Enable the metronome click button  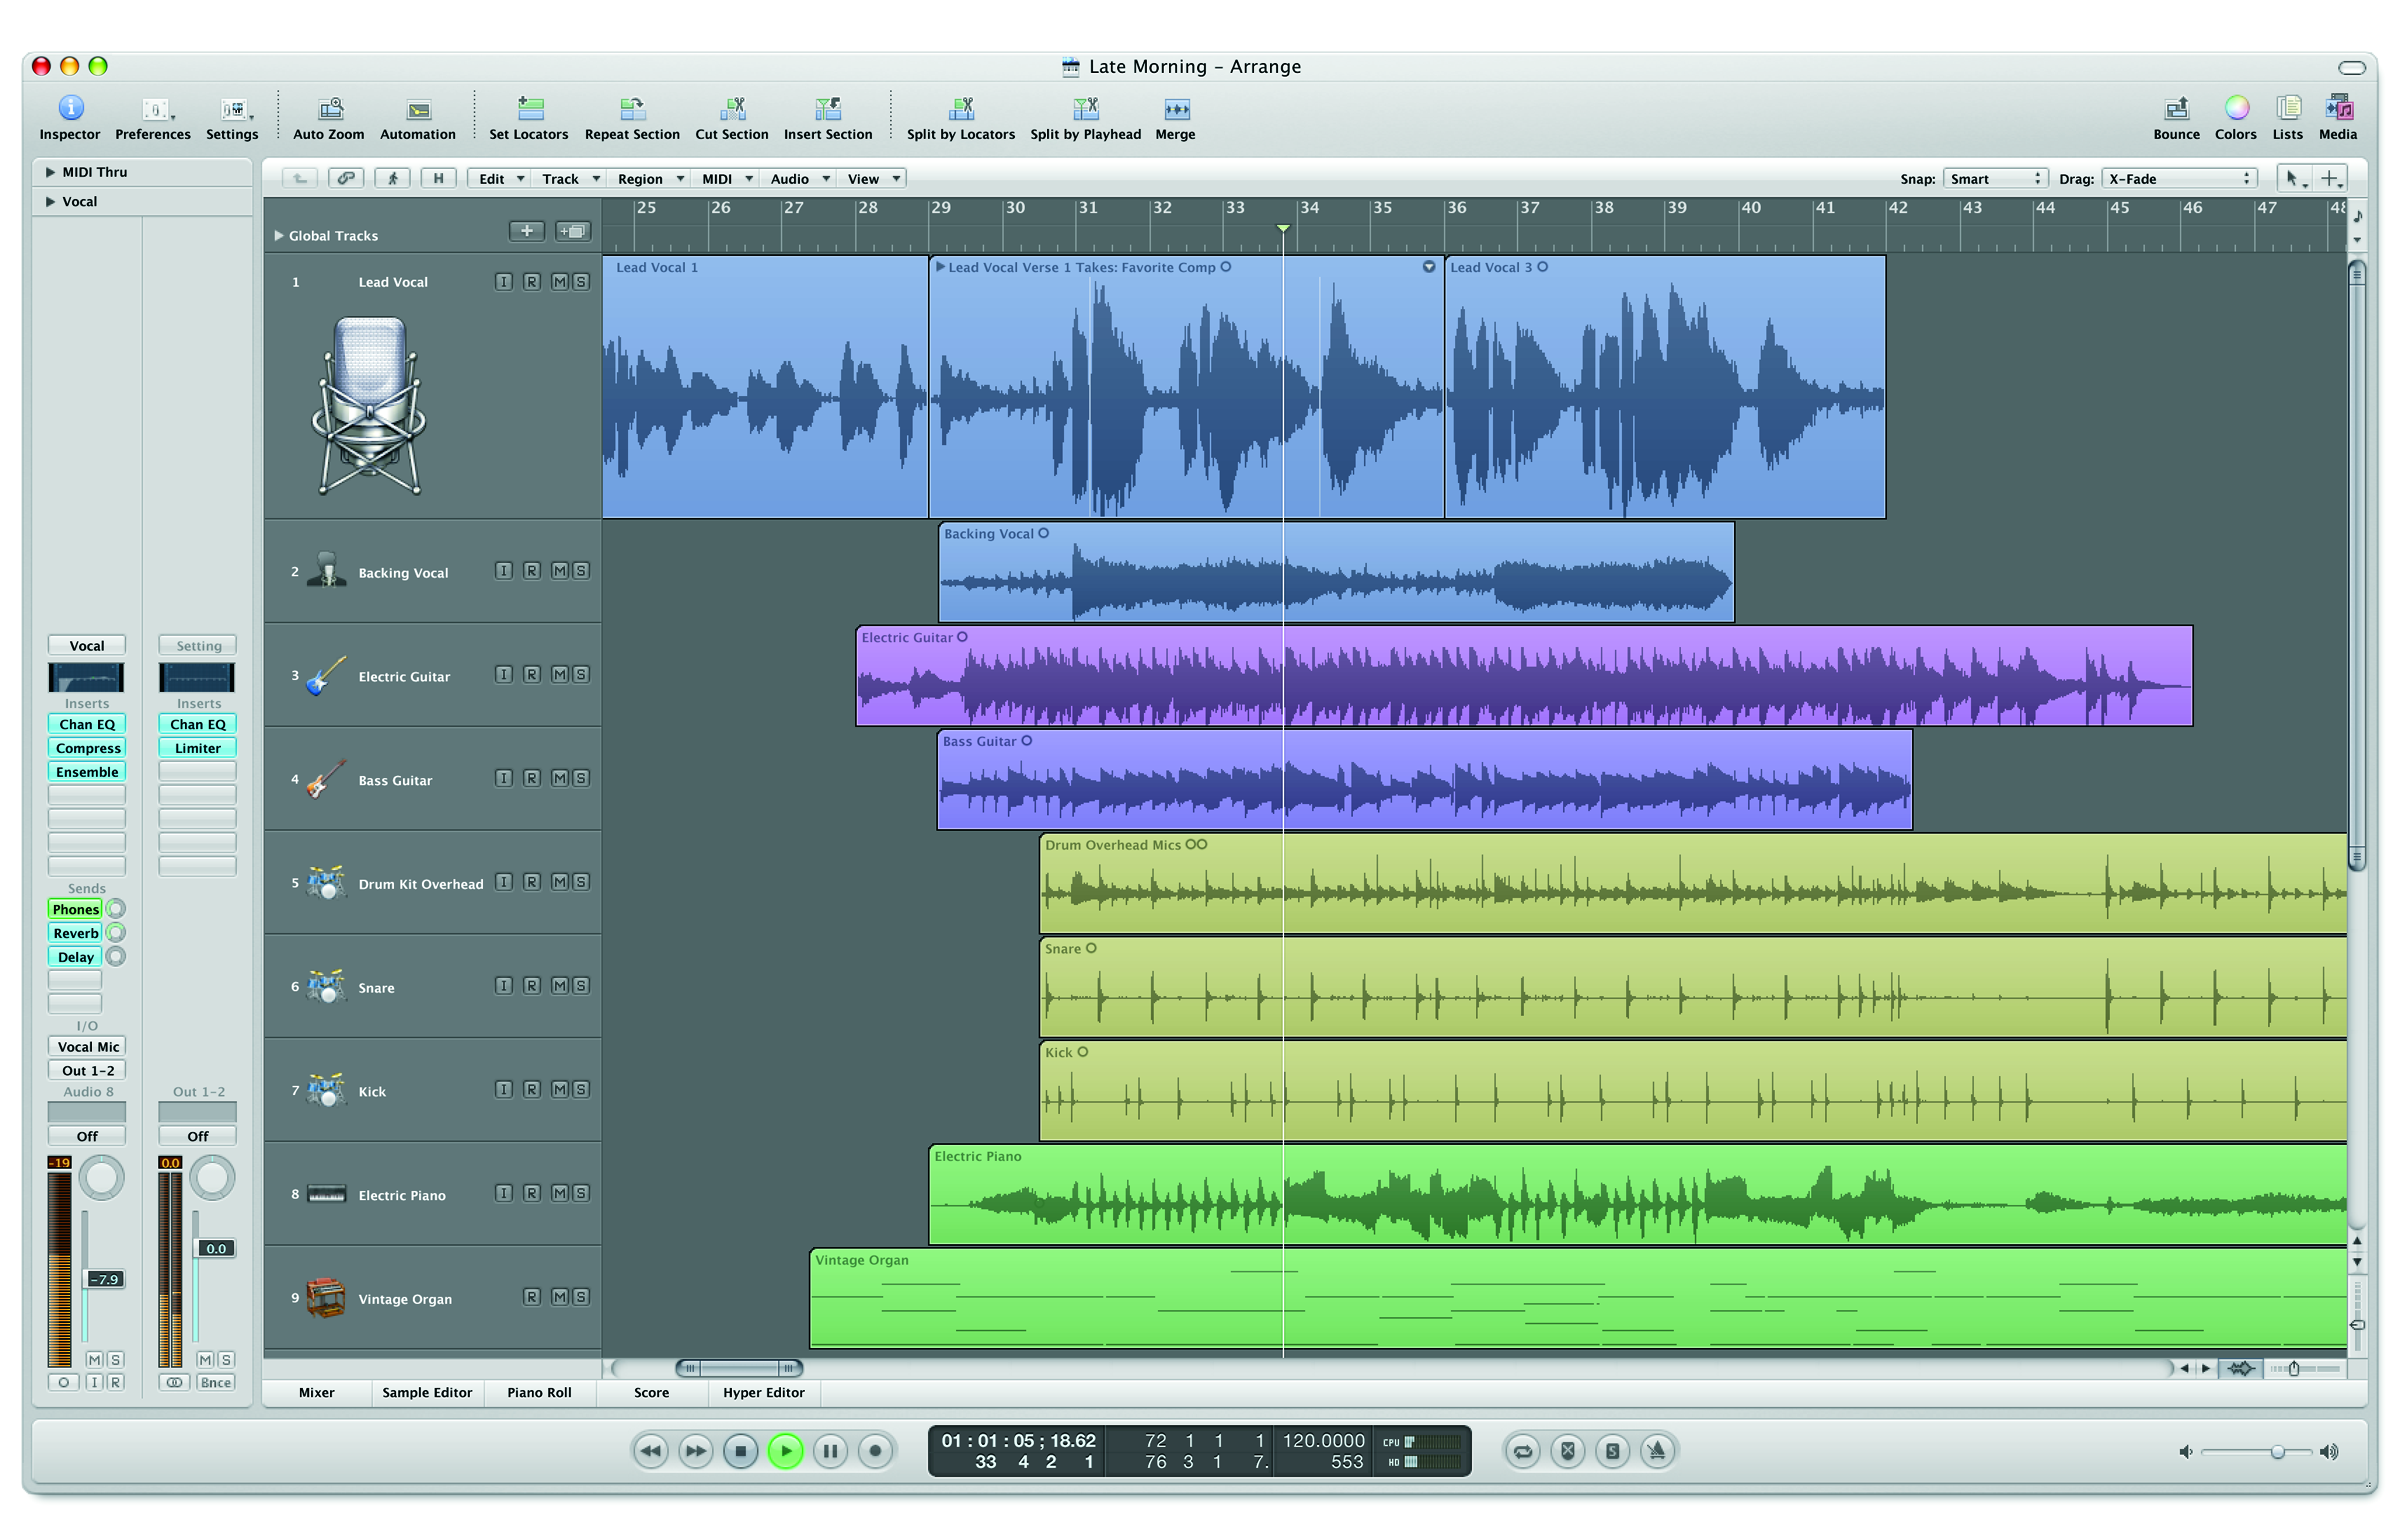click(1656, 1450)
